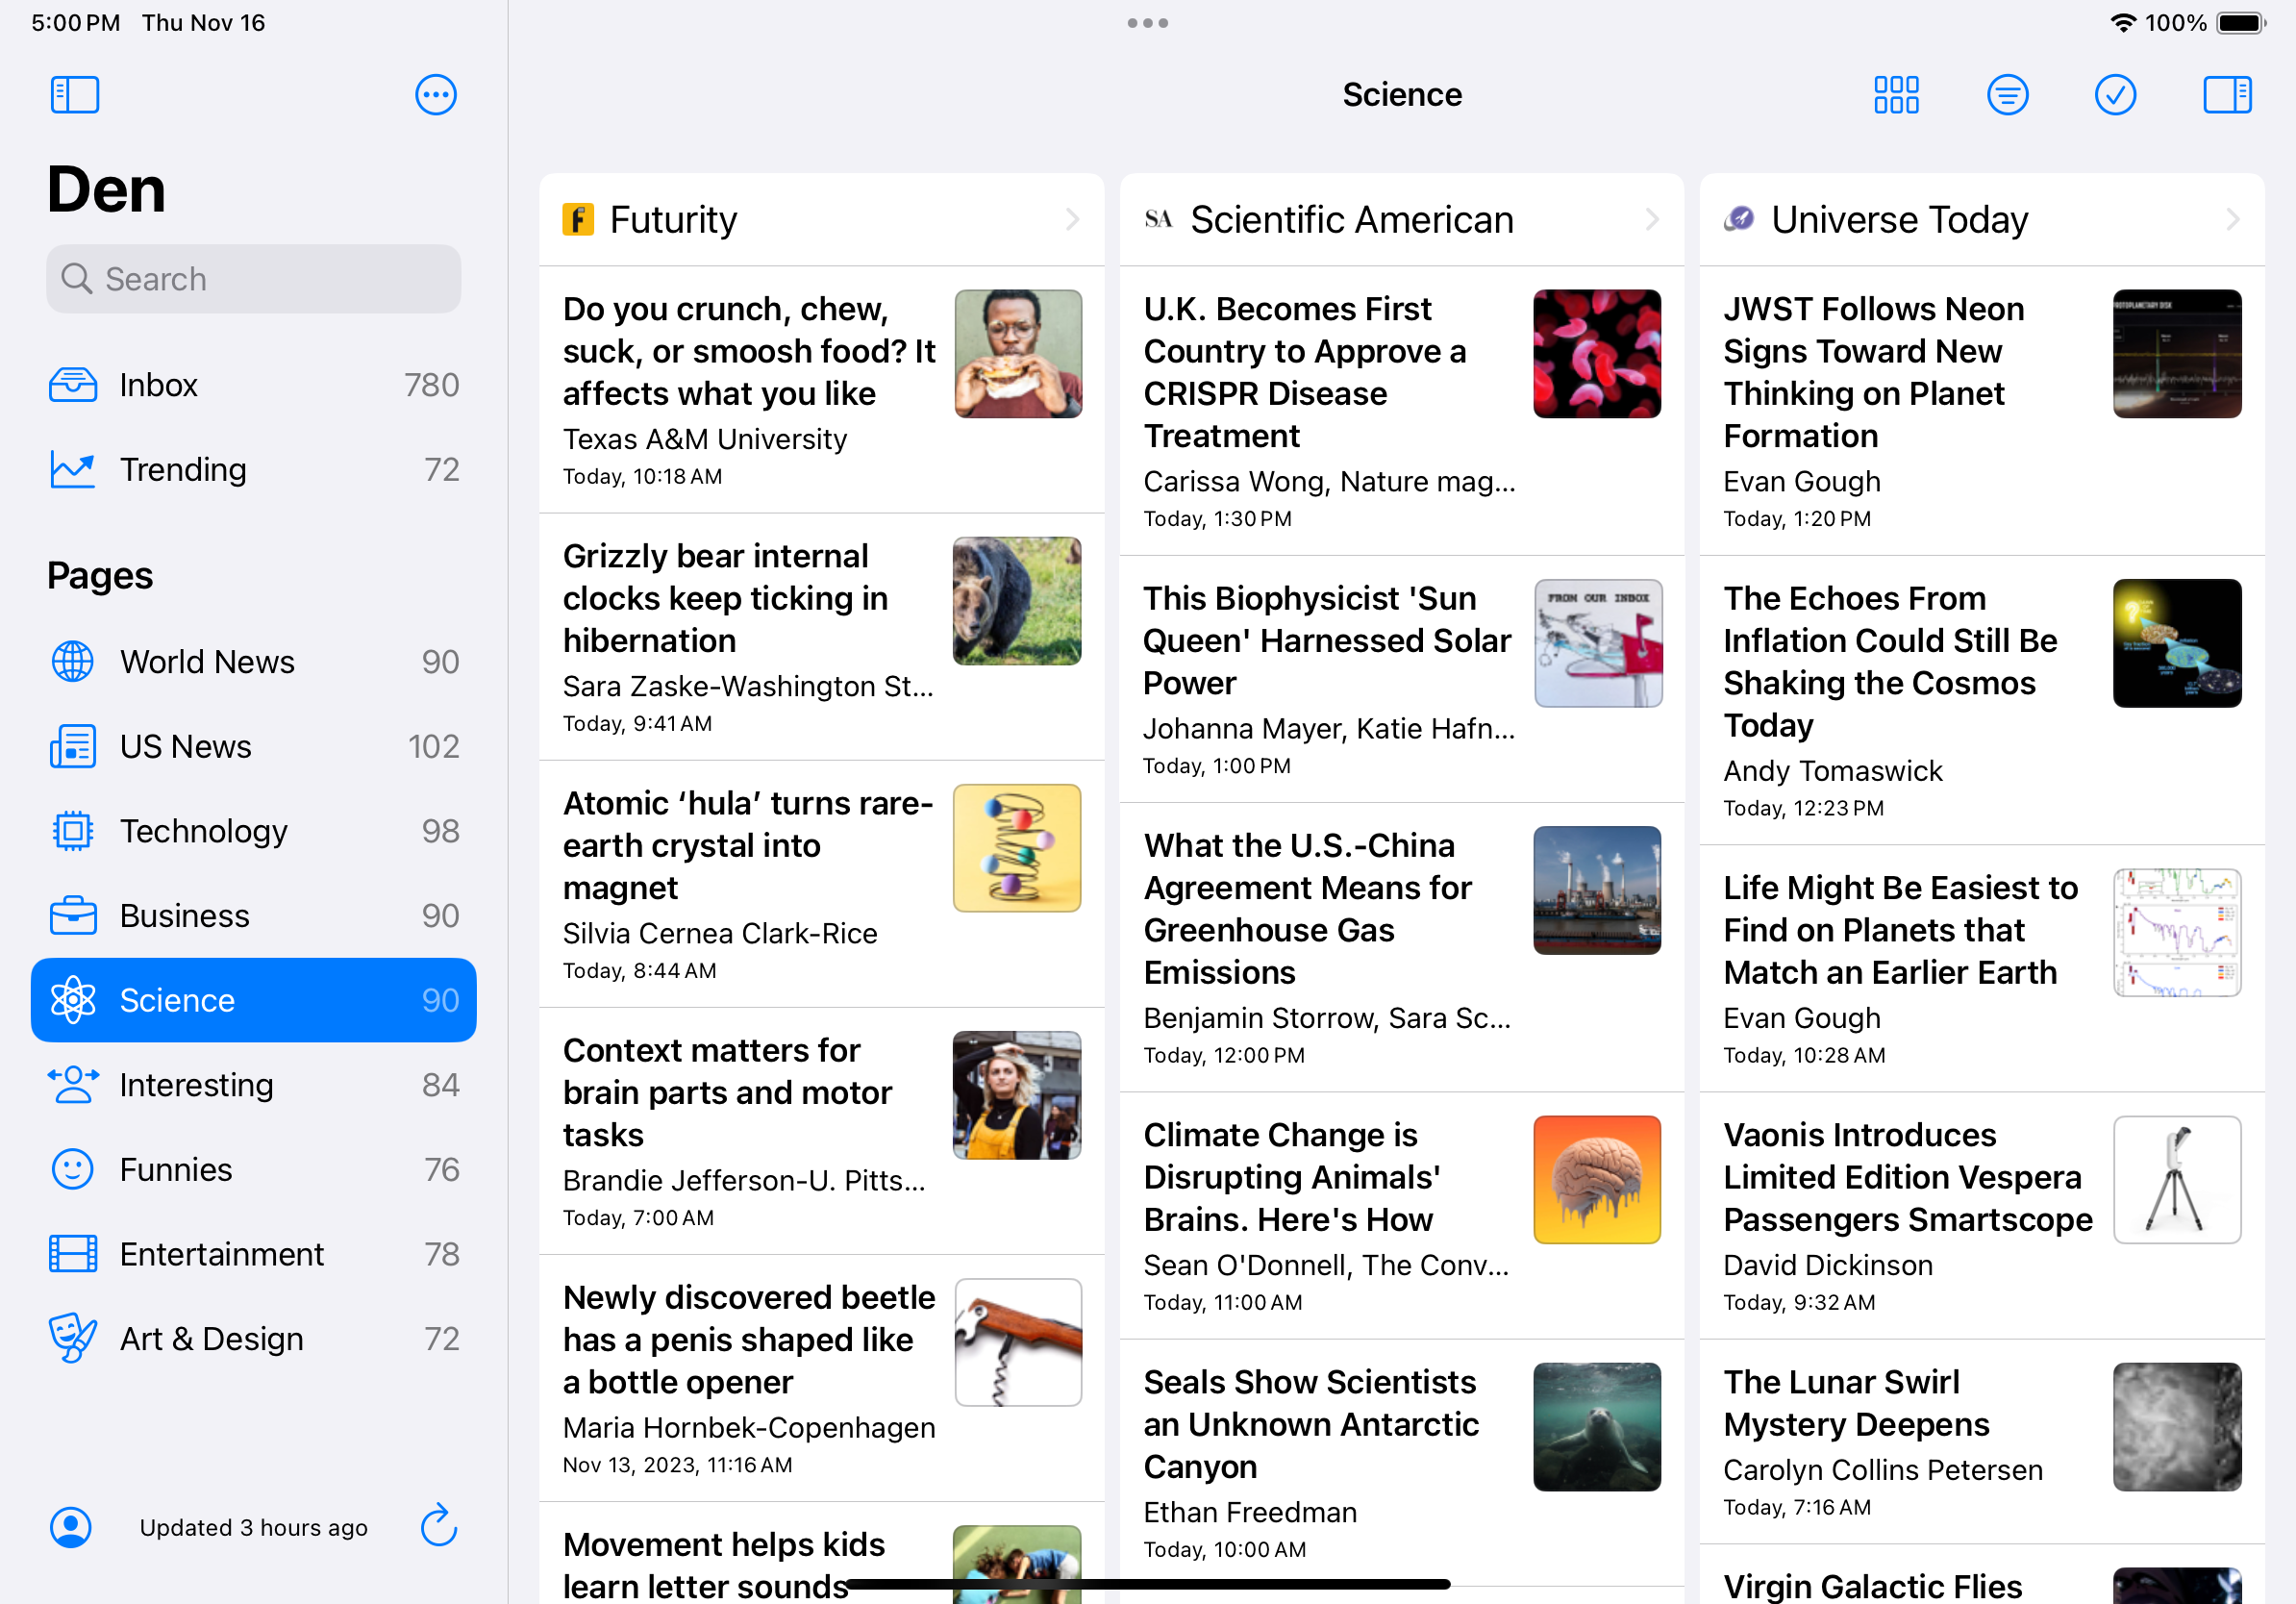
Task: Click the Technology chip icon
Action: click(x=73, y=831)
